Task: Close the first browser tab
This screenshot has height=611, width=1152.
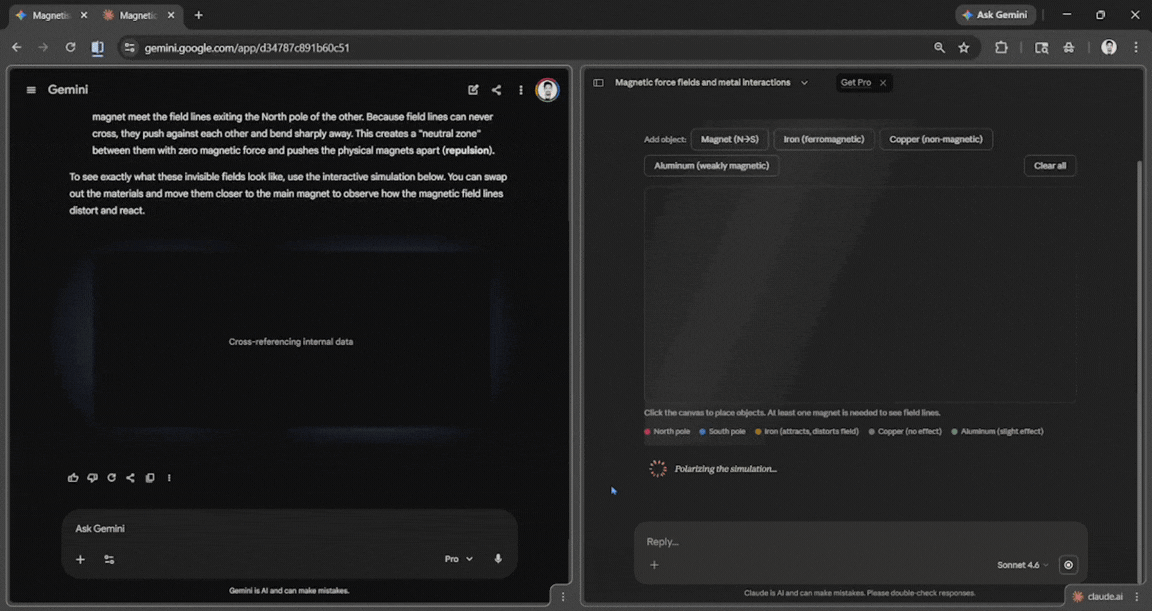Action: 83,15
